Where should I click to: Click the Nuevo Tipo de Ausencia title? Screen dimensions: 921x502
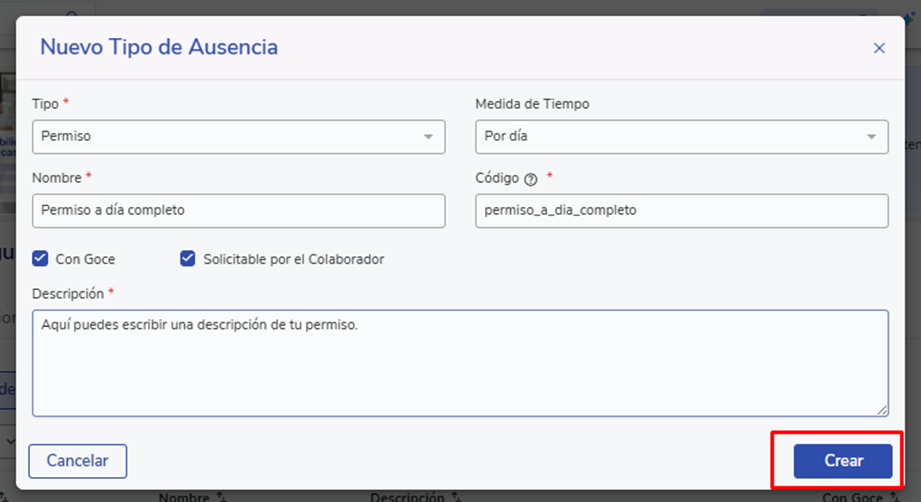point(159,47)
